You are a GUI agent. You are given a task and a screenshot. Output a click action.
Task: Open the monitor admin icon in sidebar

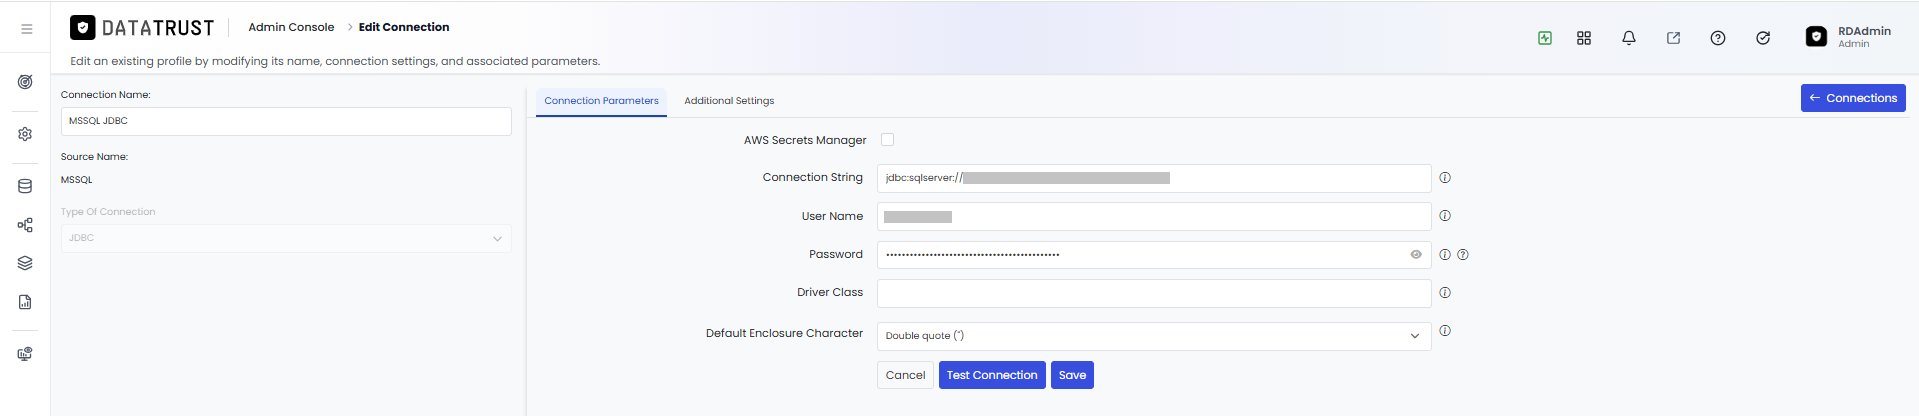coord(25,354)
